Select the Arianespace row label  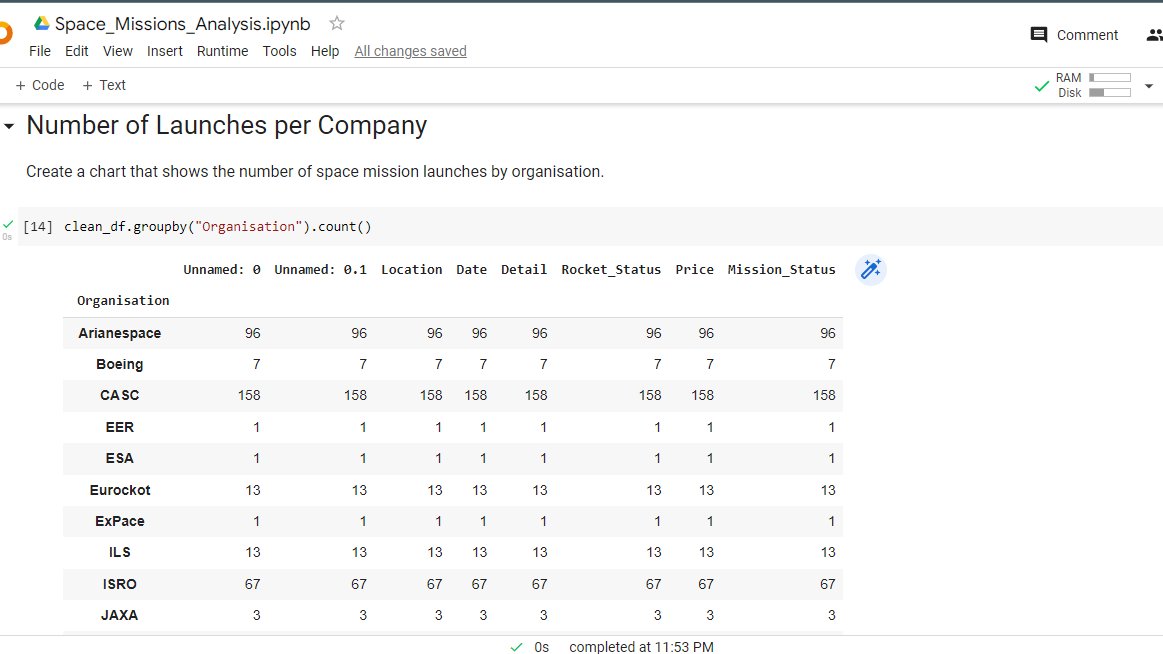point(119,333)
